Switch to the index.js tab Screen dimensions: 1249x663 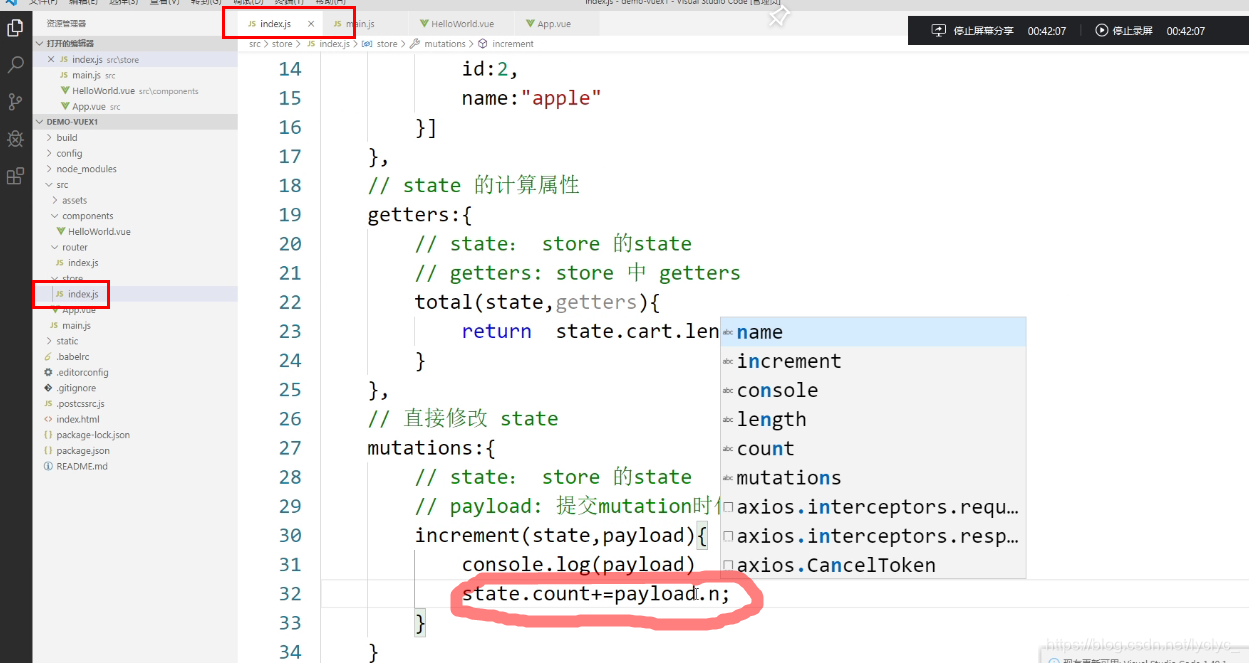[x=275, y=23]
